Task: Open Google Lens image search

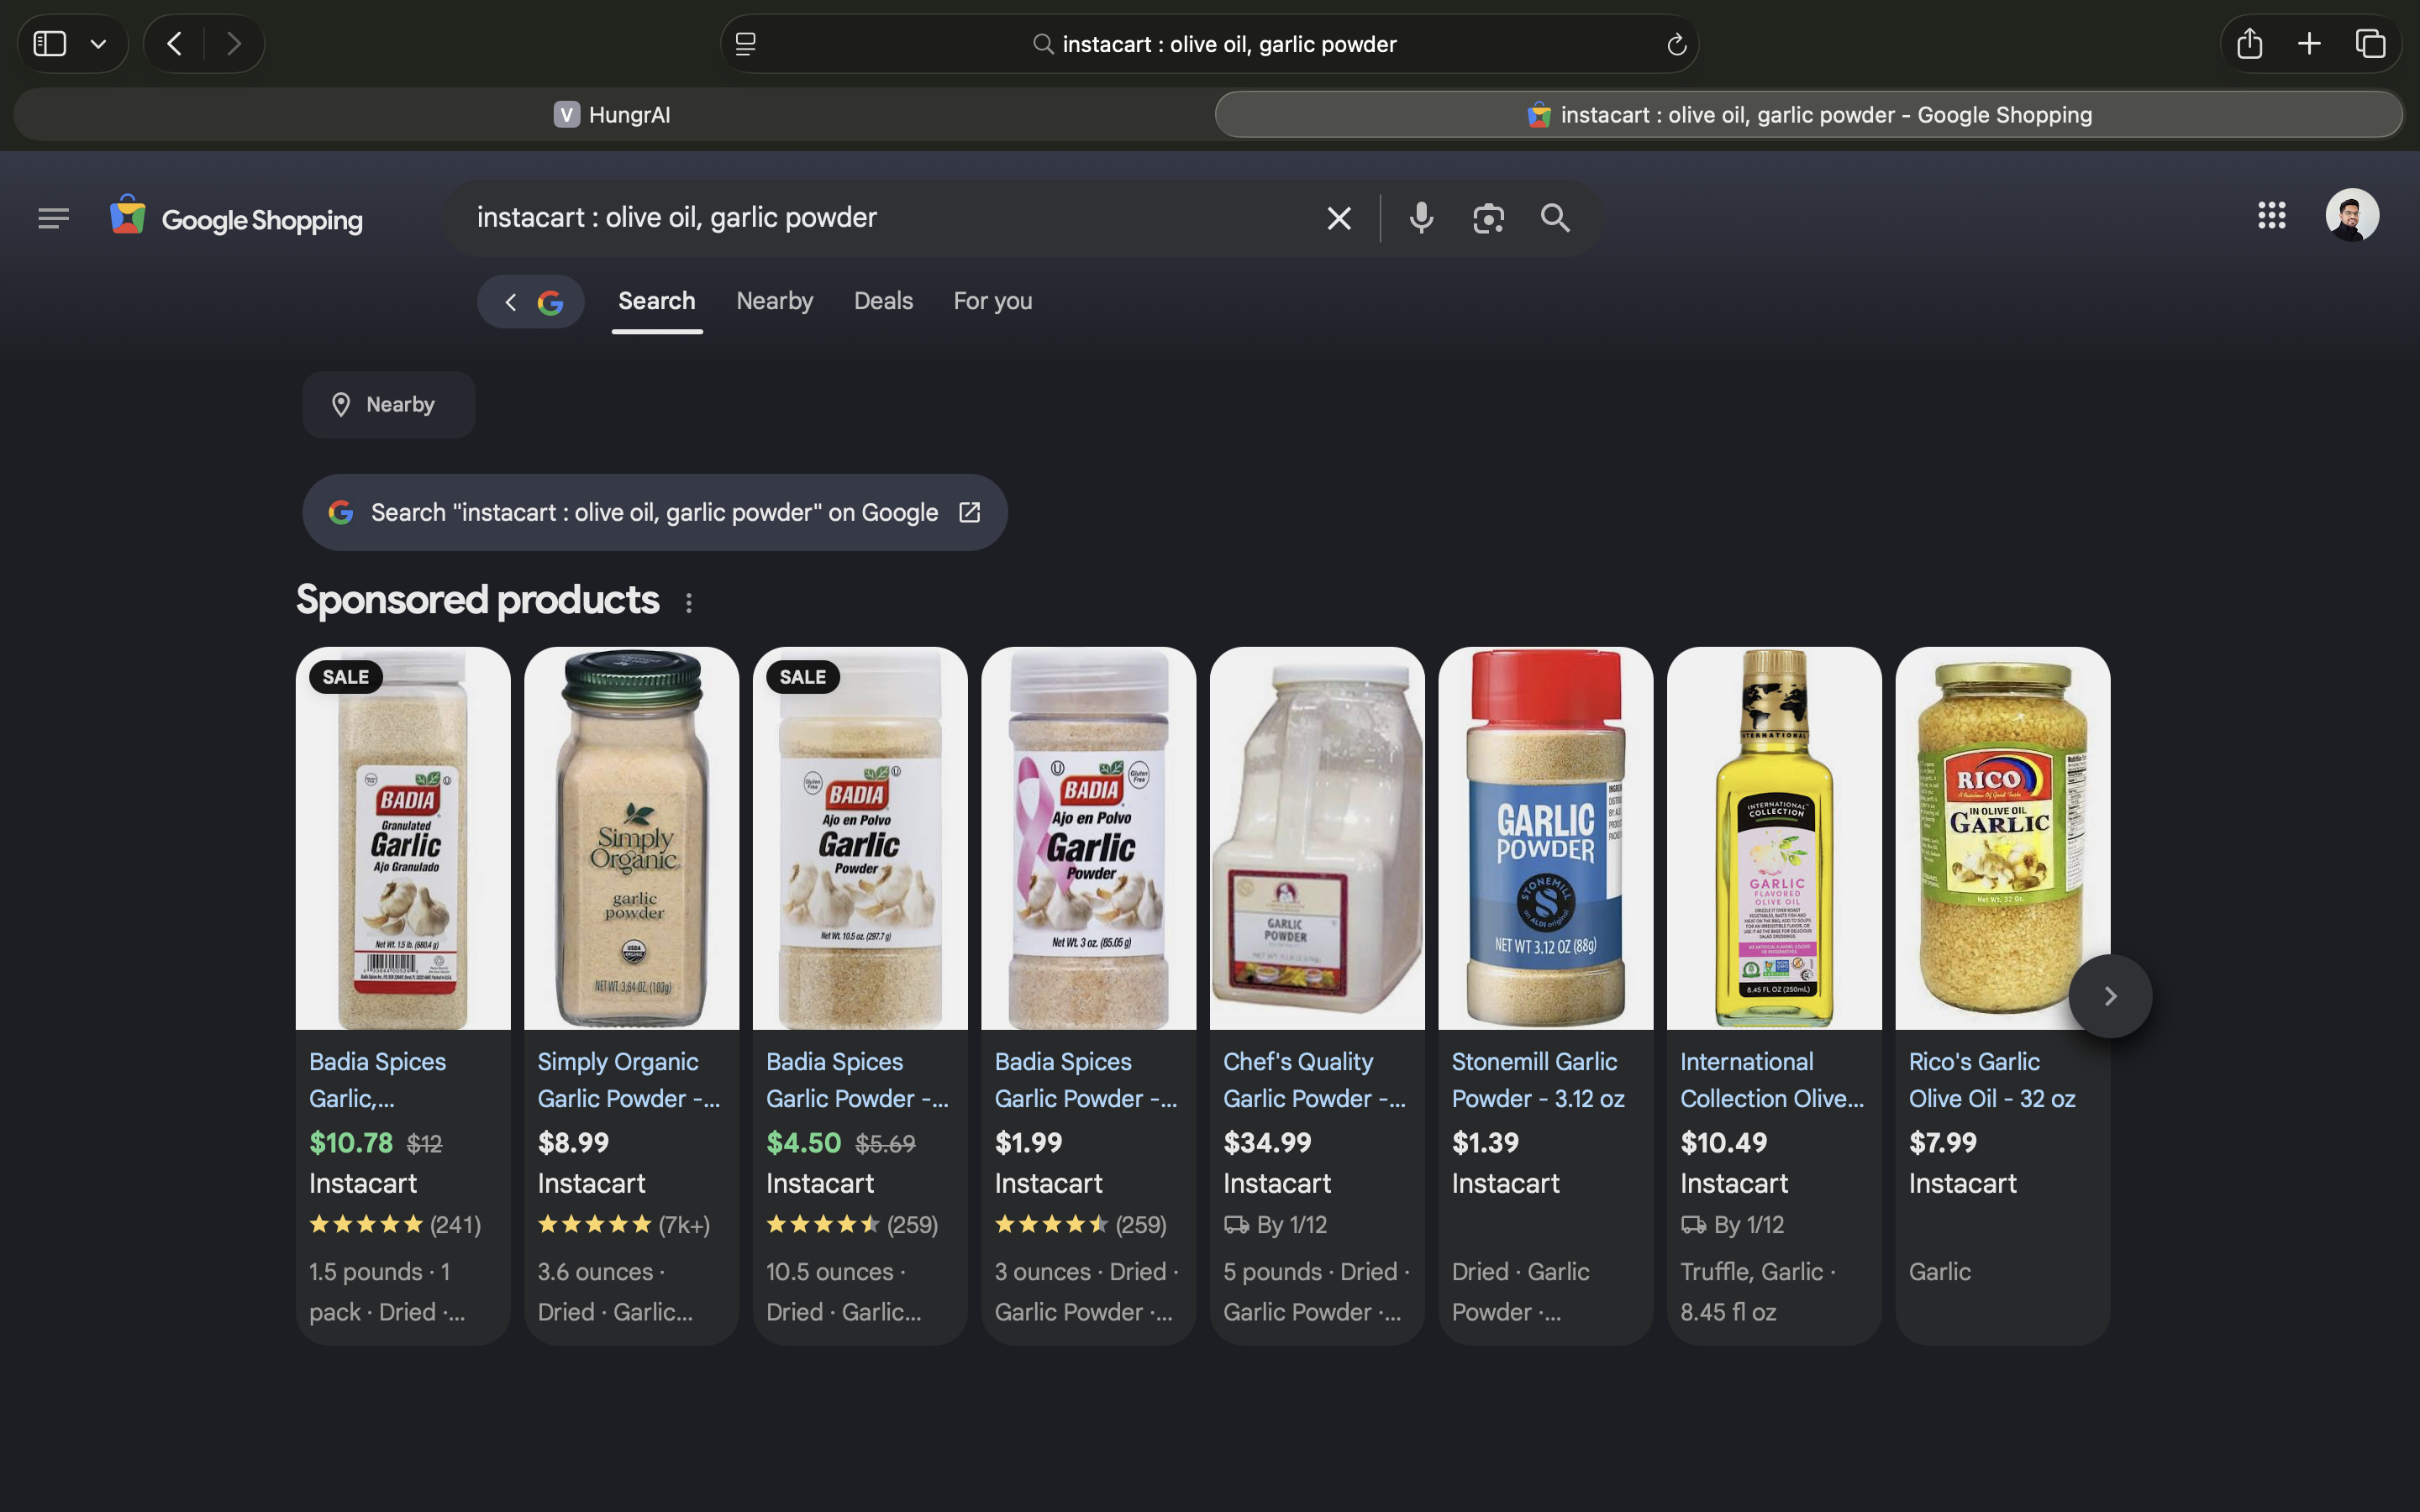Action: [x=1488, y=218]
